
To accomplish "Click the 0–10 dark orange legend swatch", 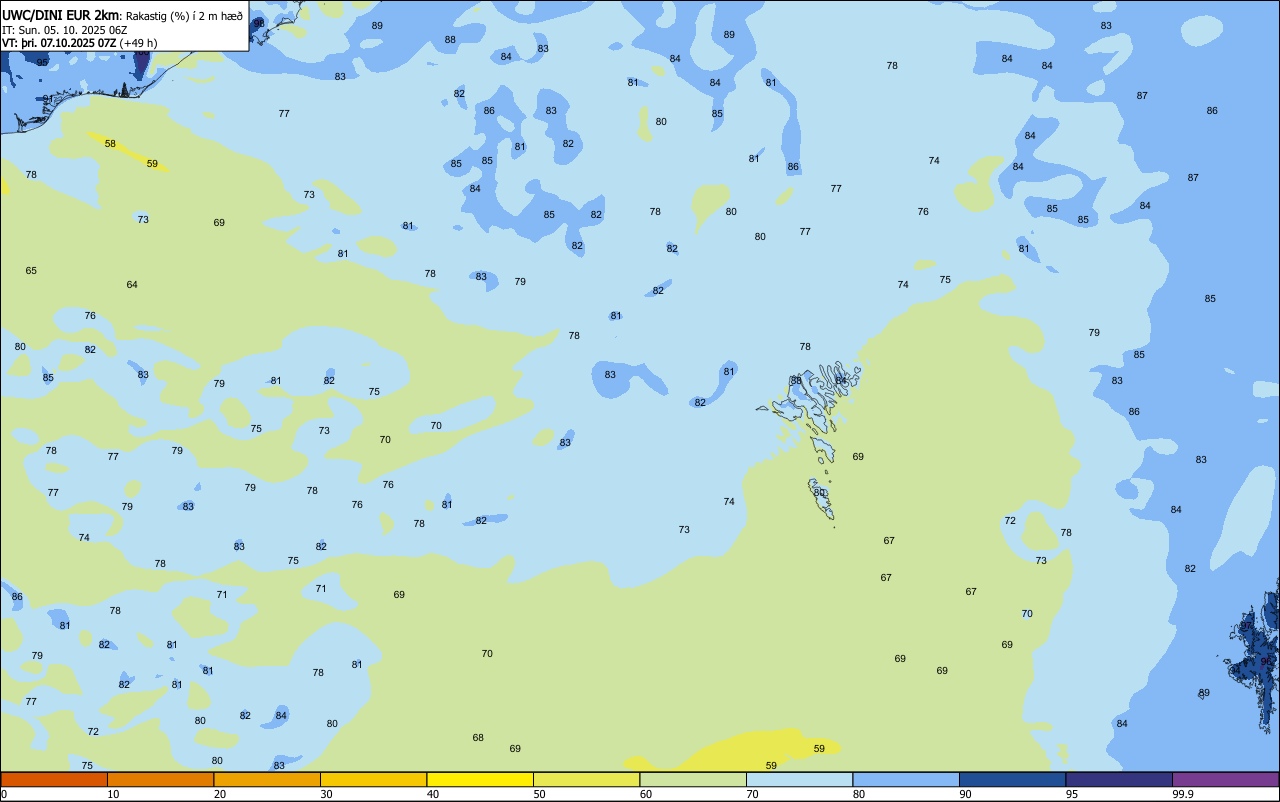I will (x=54, y=779).
